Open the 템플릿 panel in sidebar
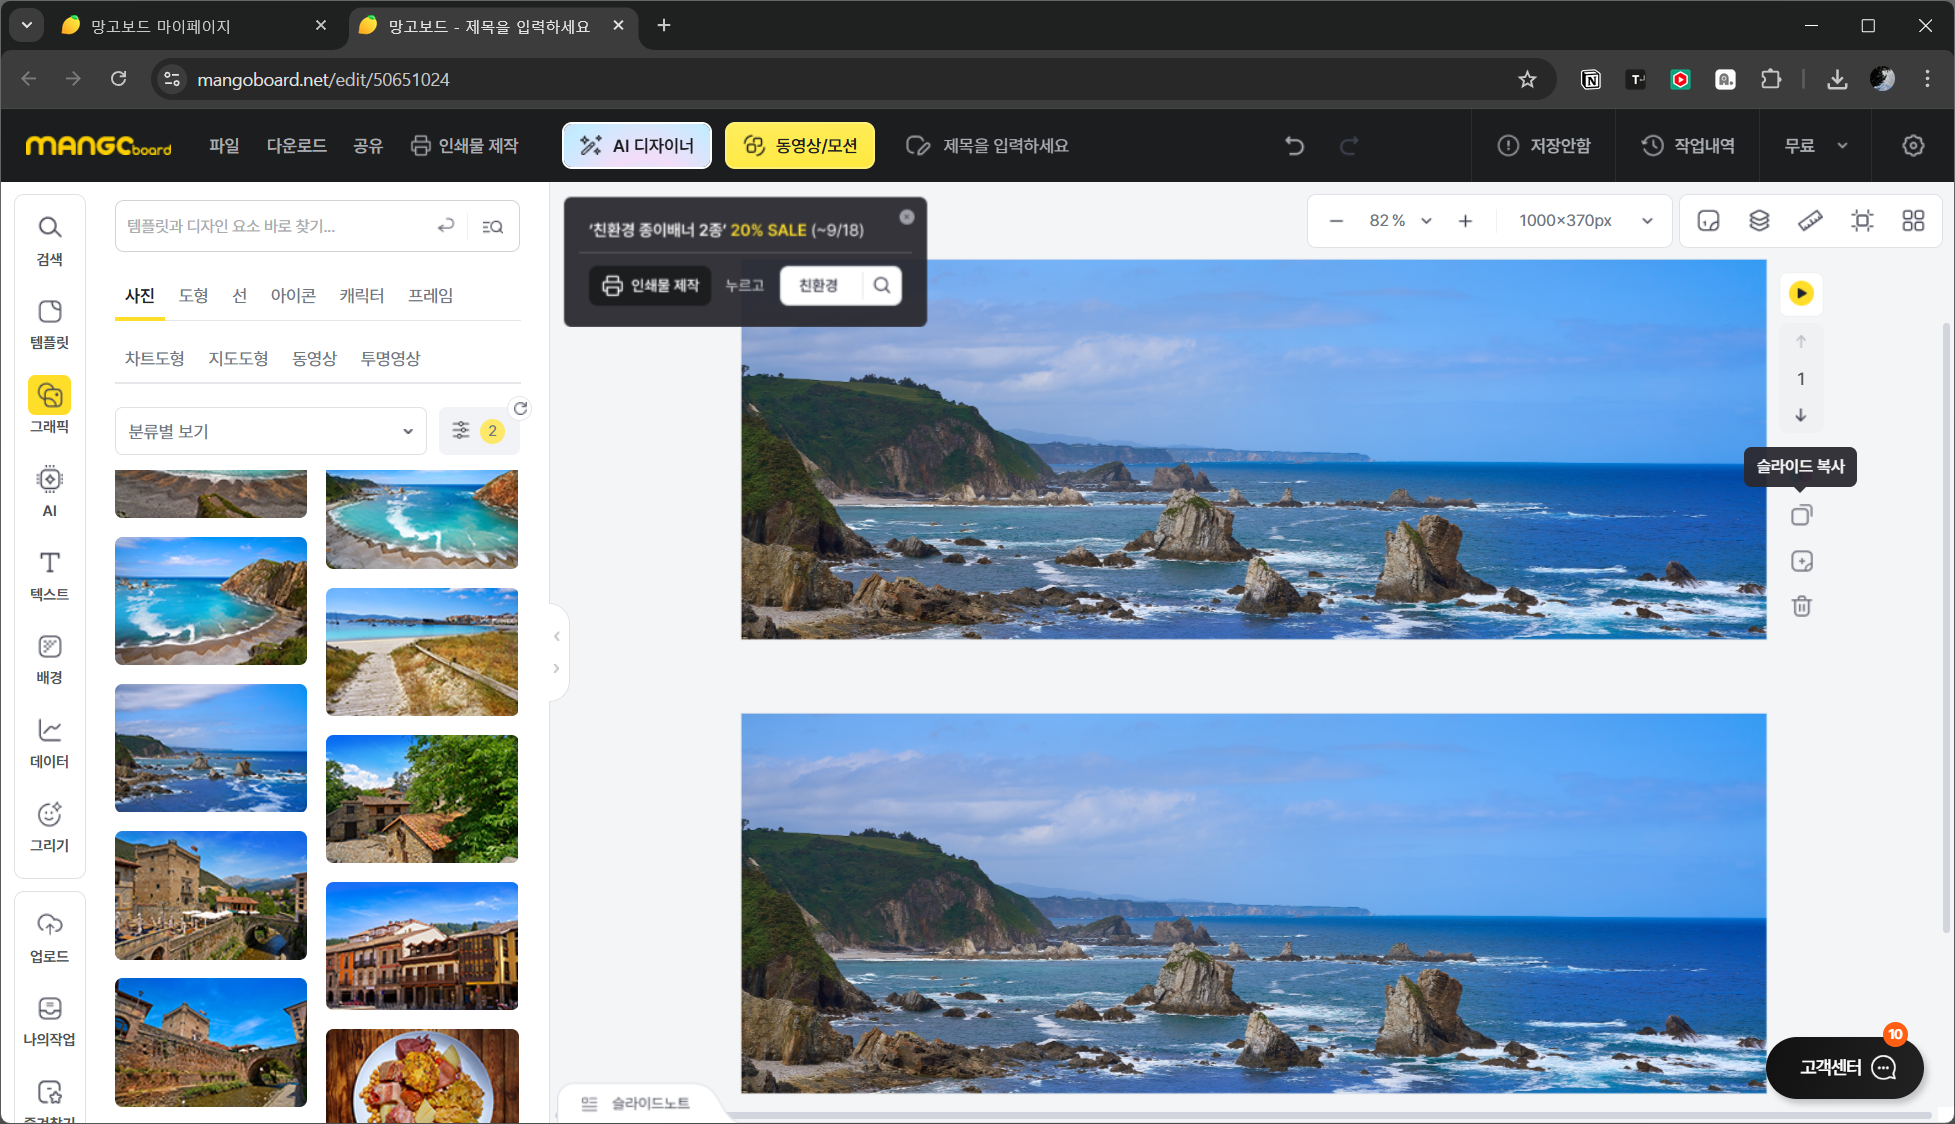Screen dimensions: 1955x1124 coord(49,323)
